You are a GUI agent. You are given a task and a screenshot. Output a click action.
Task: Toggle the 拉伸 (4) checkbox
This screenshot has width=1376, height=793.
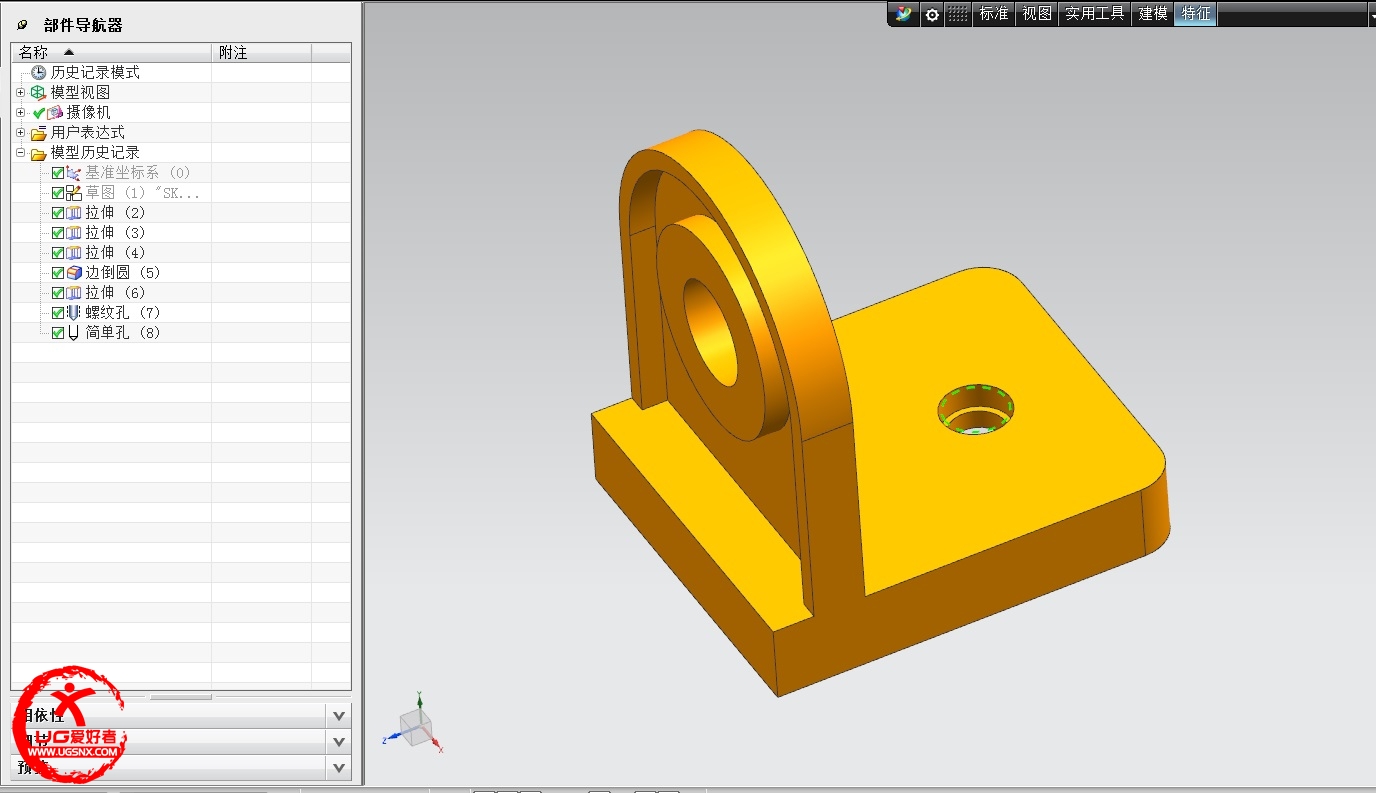tap(58, 253)
